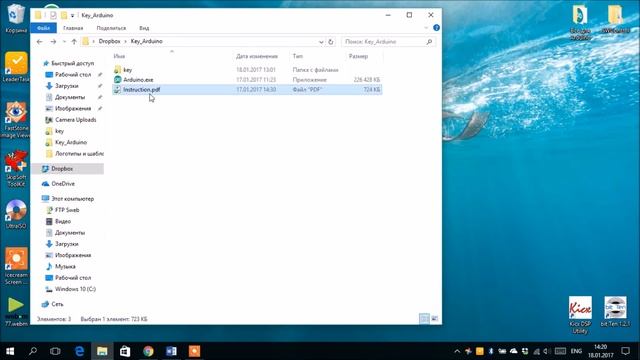Screen dimensions: 640x360
Task: Open UltraISO desktop shortcut
Action: [16, 214]
